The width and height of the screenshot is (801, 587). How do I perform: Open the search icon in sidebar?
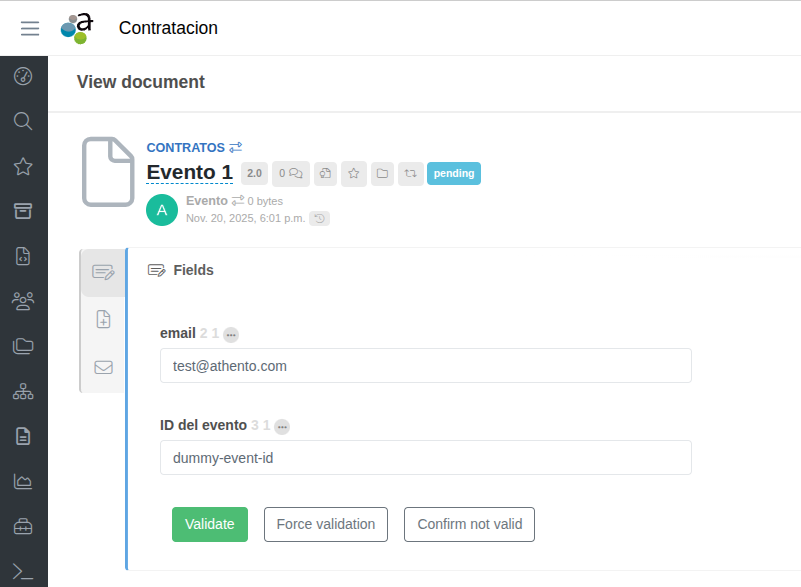23,121
